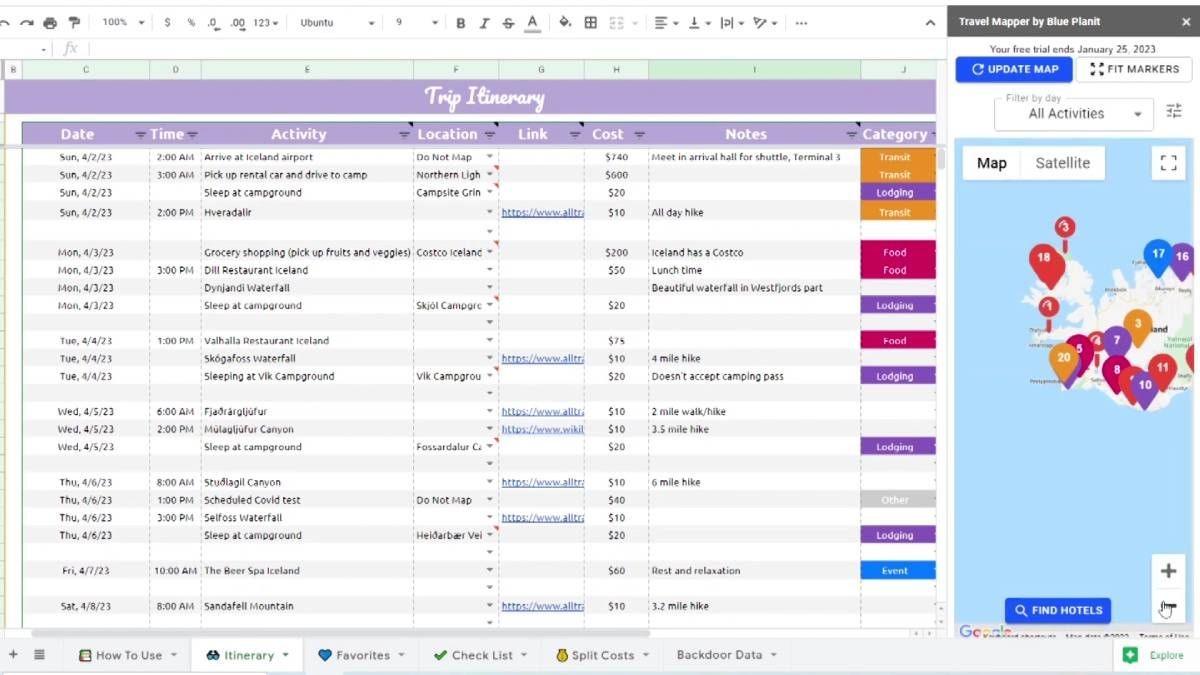
Task: Click the UPDATE MAP button
Action: (1014, 69)
